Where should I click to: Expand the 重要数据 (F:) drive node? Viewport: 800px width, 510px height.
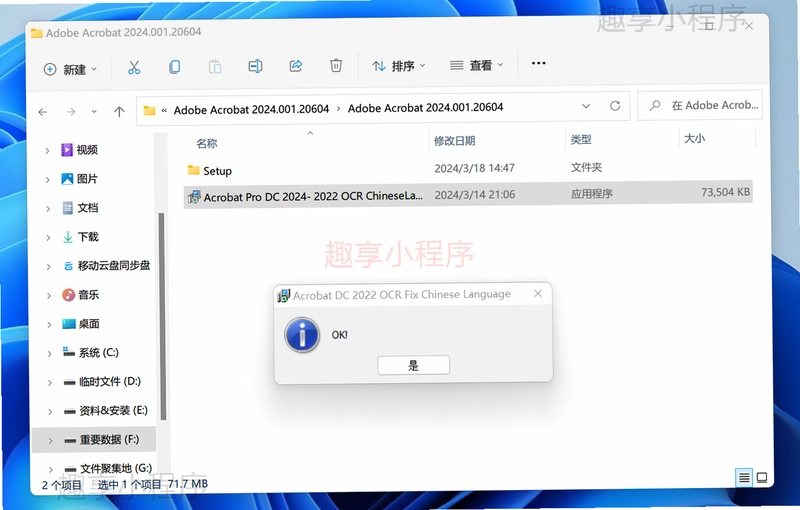tap(50, 441)
